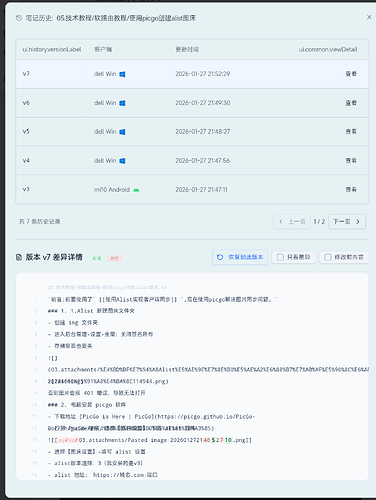Click diff line with Pasted image filename

[150, 440]
